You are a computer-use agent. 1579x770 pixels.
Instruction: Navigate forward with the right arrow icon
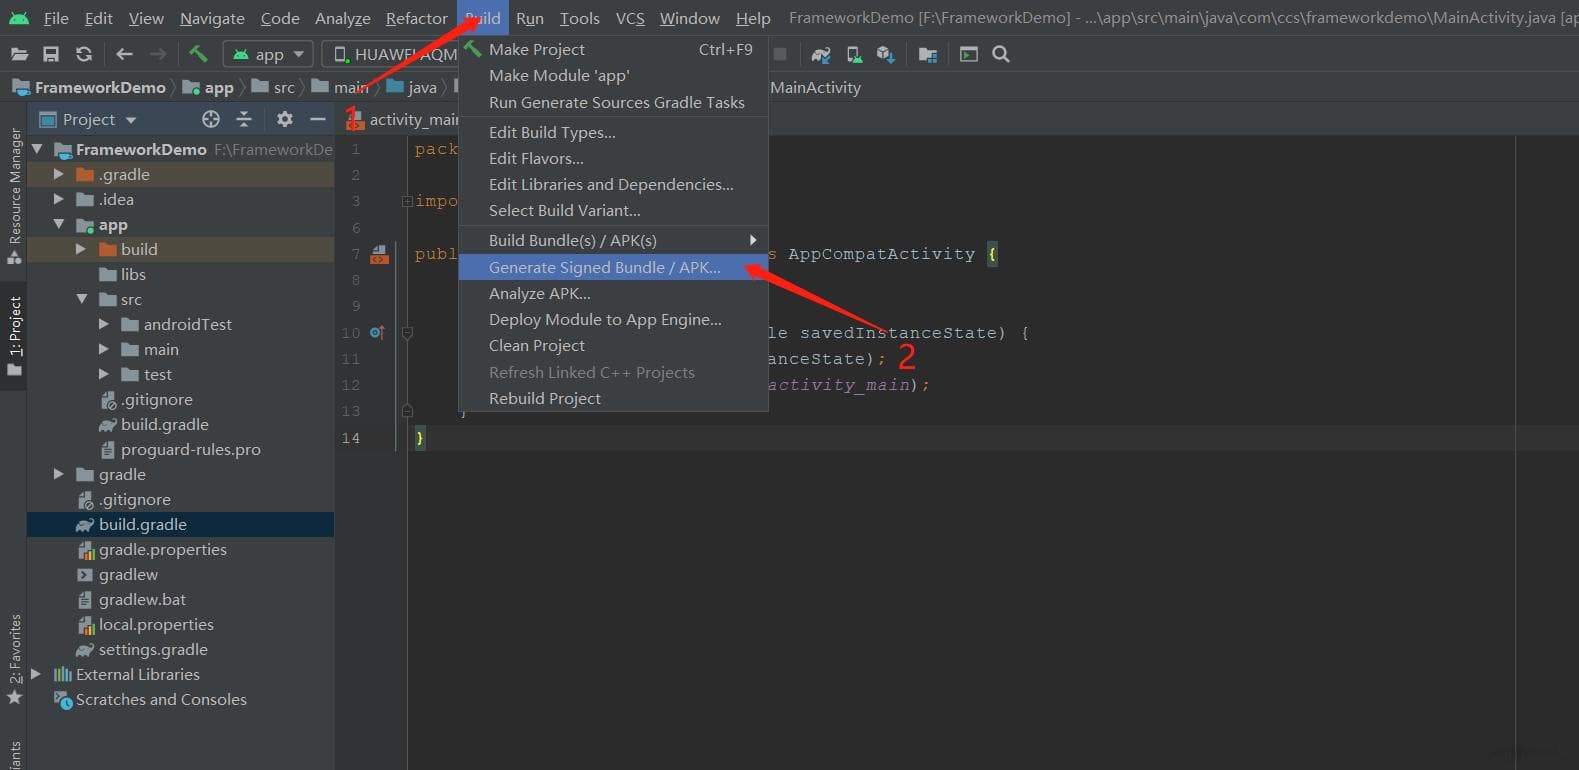(x=157, y=54)
